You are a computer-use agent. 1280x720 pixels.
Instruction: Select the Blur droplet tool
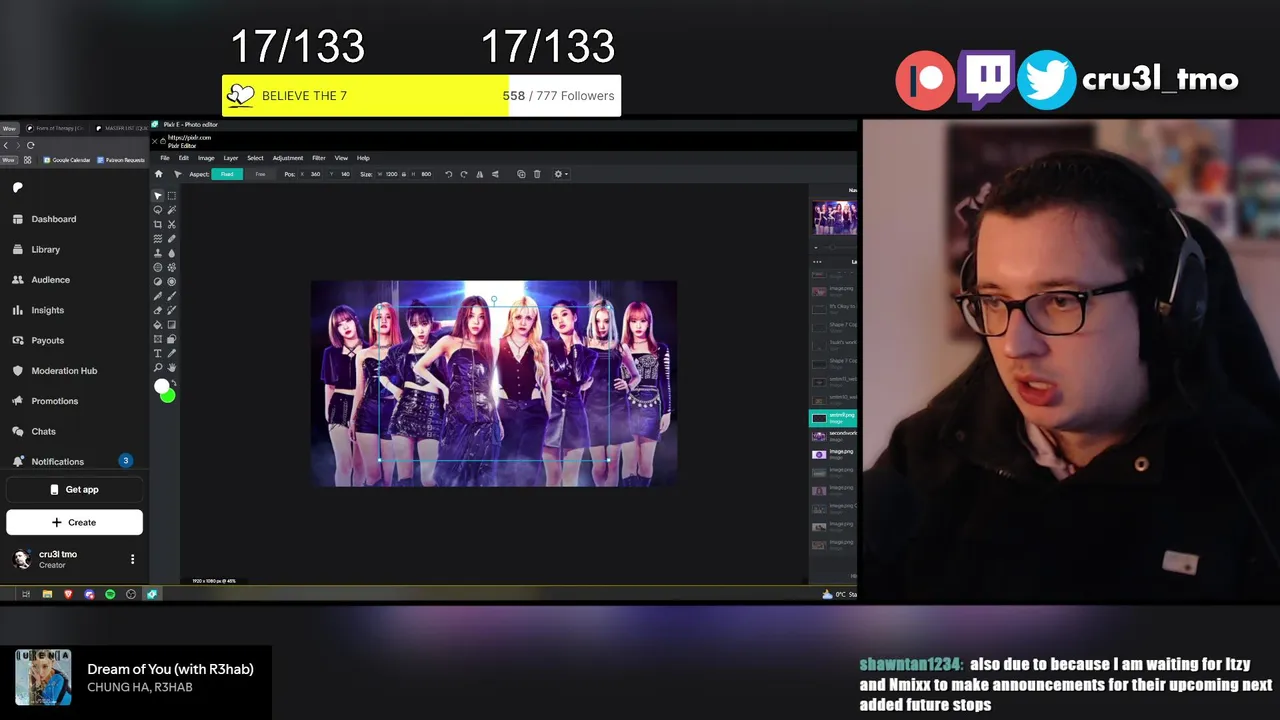pyautogui.click(x=172, y=253)
